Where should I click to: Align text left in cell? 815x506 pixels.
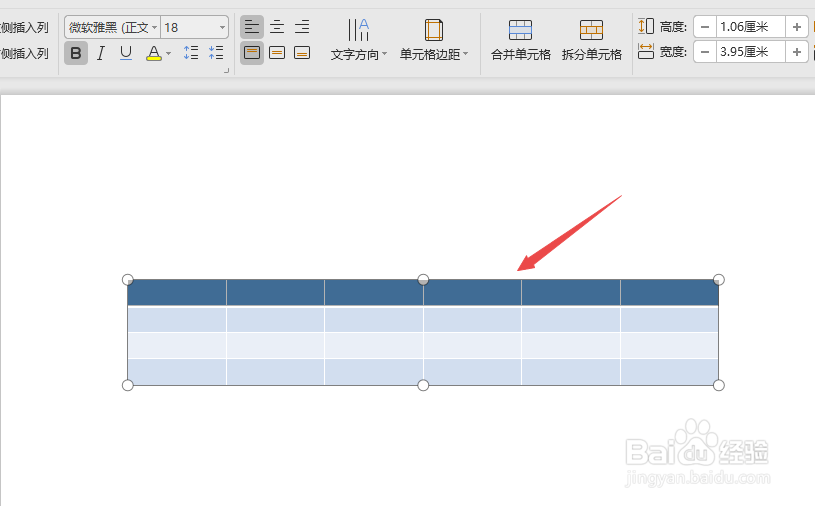click(x=252, y=27)
